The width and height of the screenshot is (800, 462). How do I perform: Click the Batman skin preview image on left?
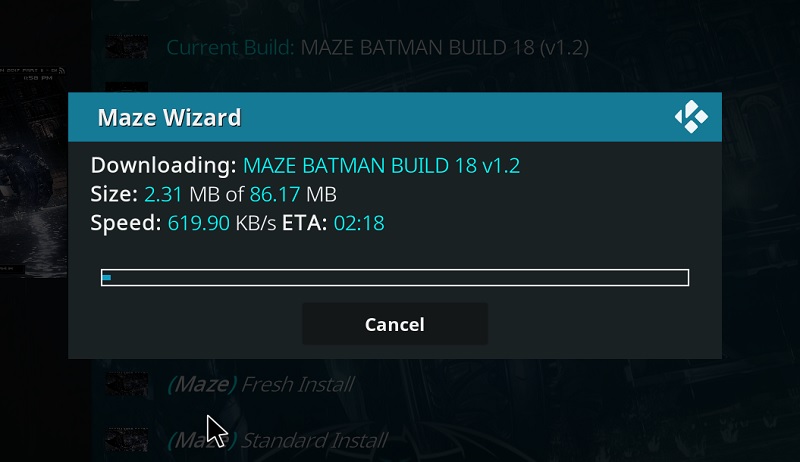(33, 172)
